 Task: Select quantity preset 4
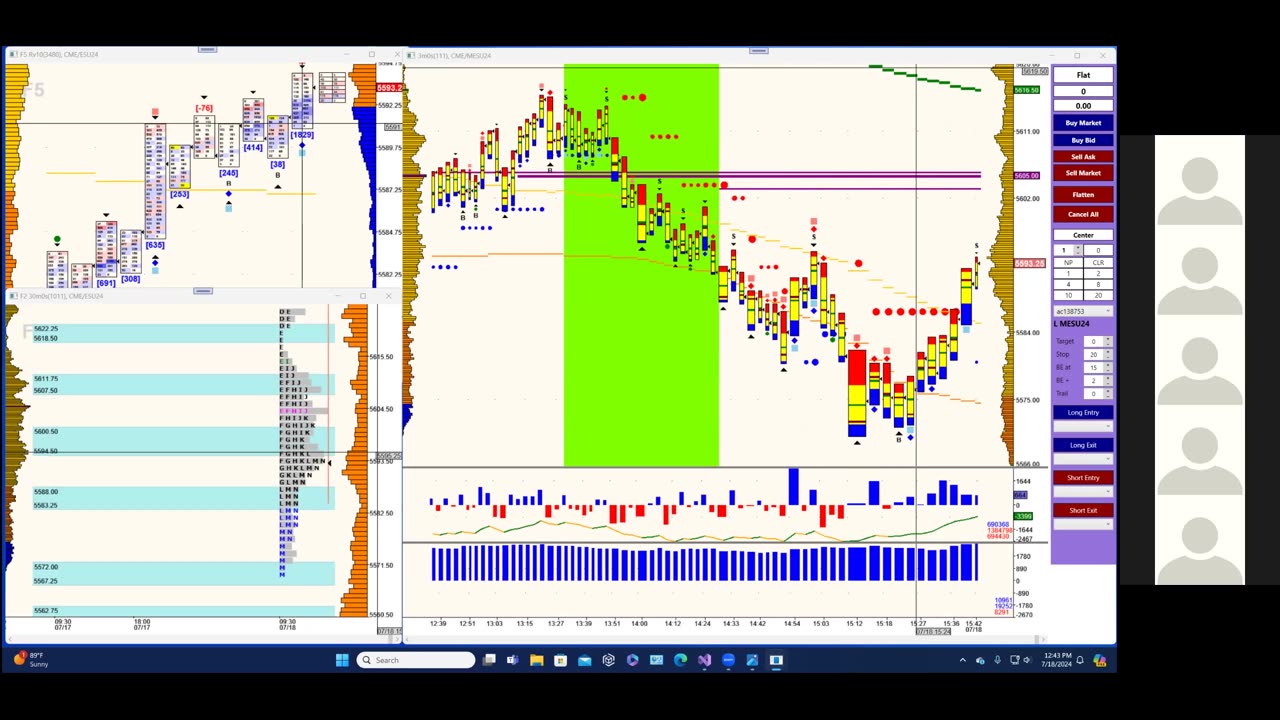point(1068,284)
